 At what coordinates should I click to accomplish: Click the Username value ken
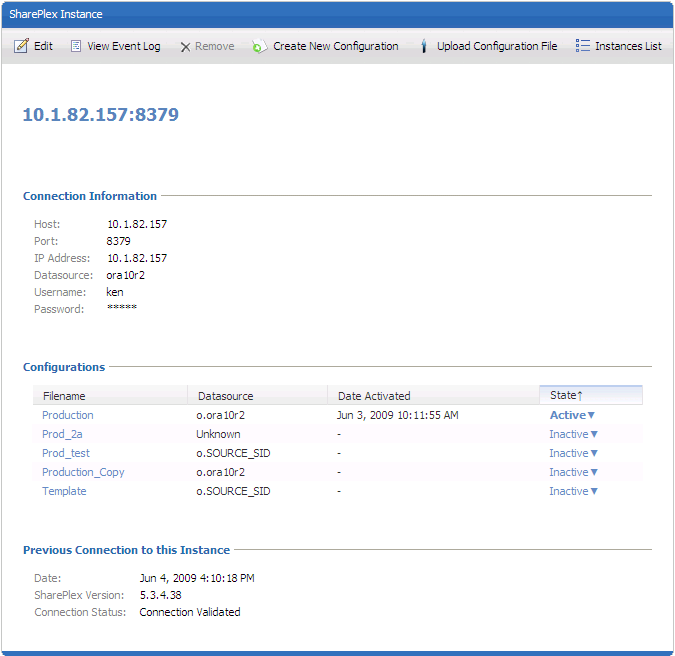115,292
